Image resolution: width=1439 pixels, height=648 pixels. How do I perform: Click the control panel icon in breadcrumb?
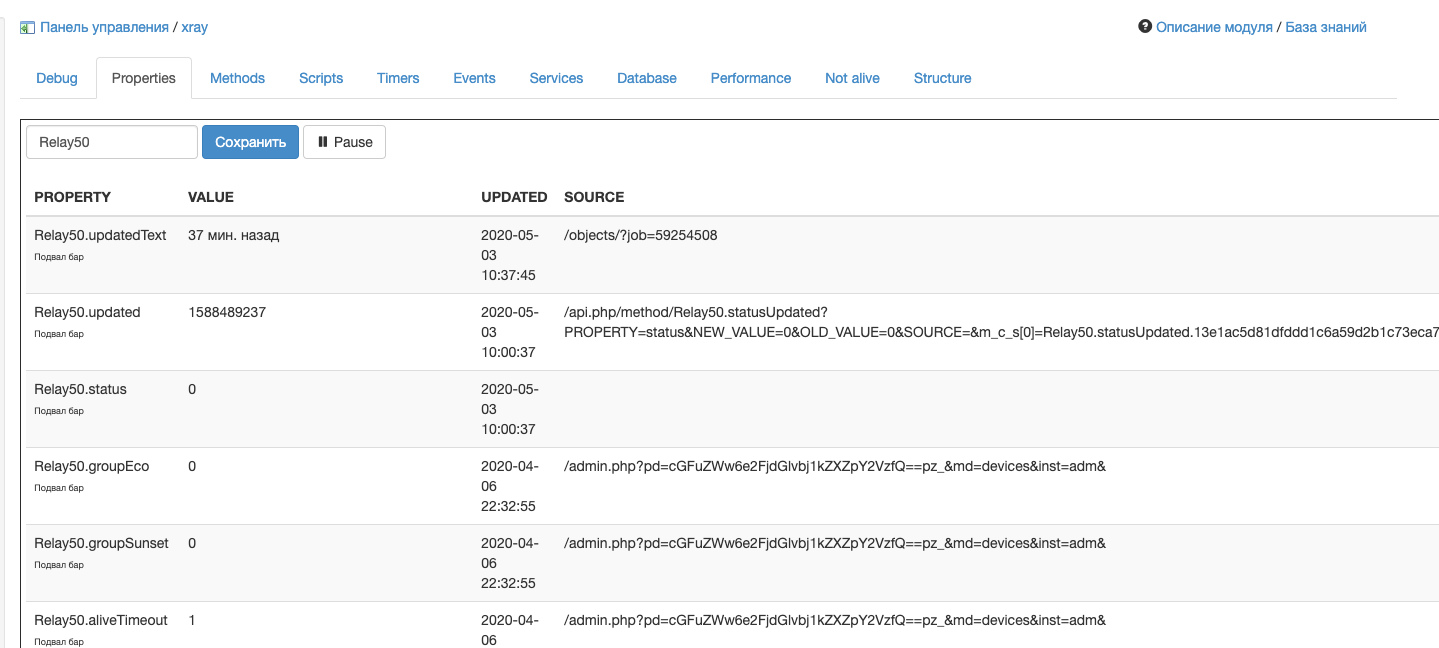(27, 28)
